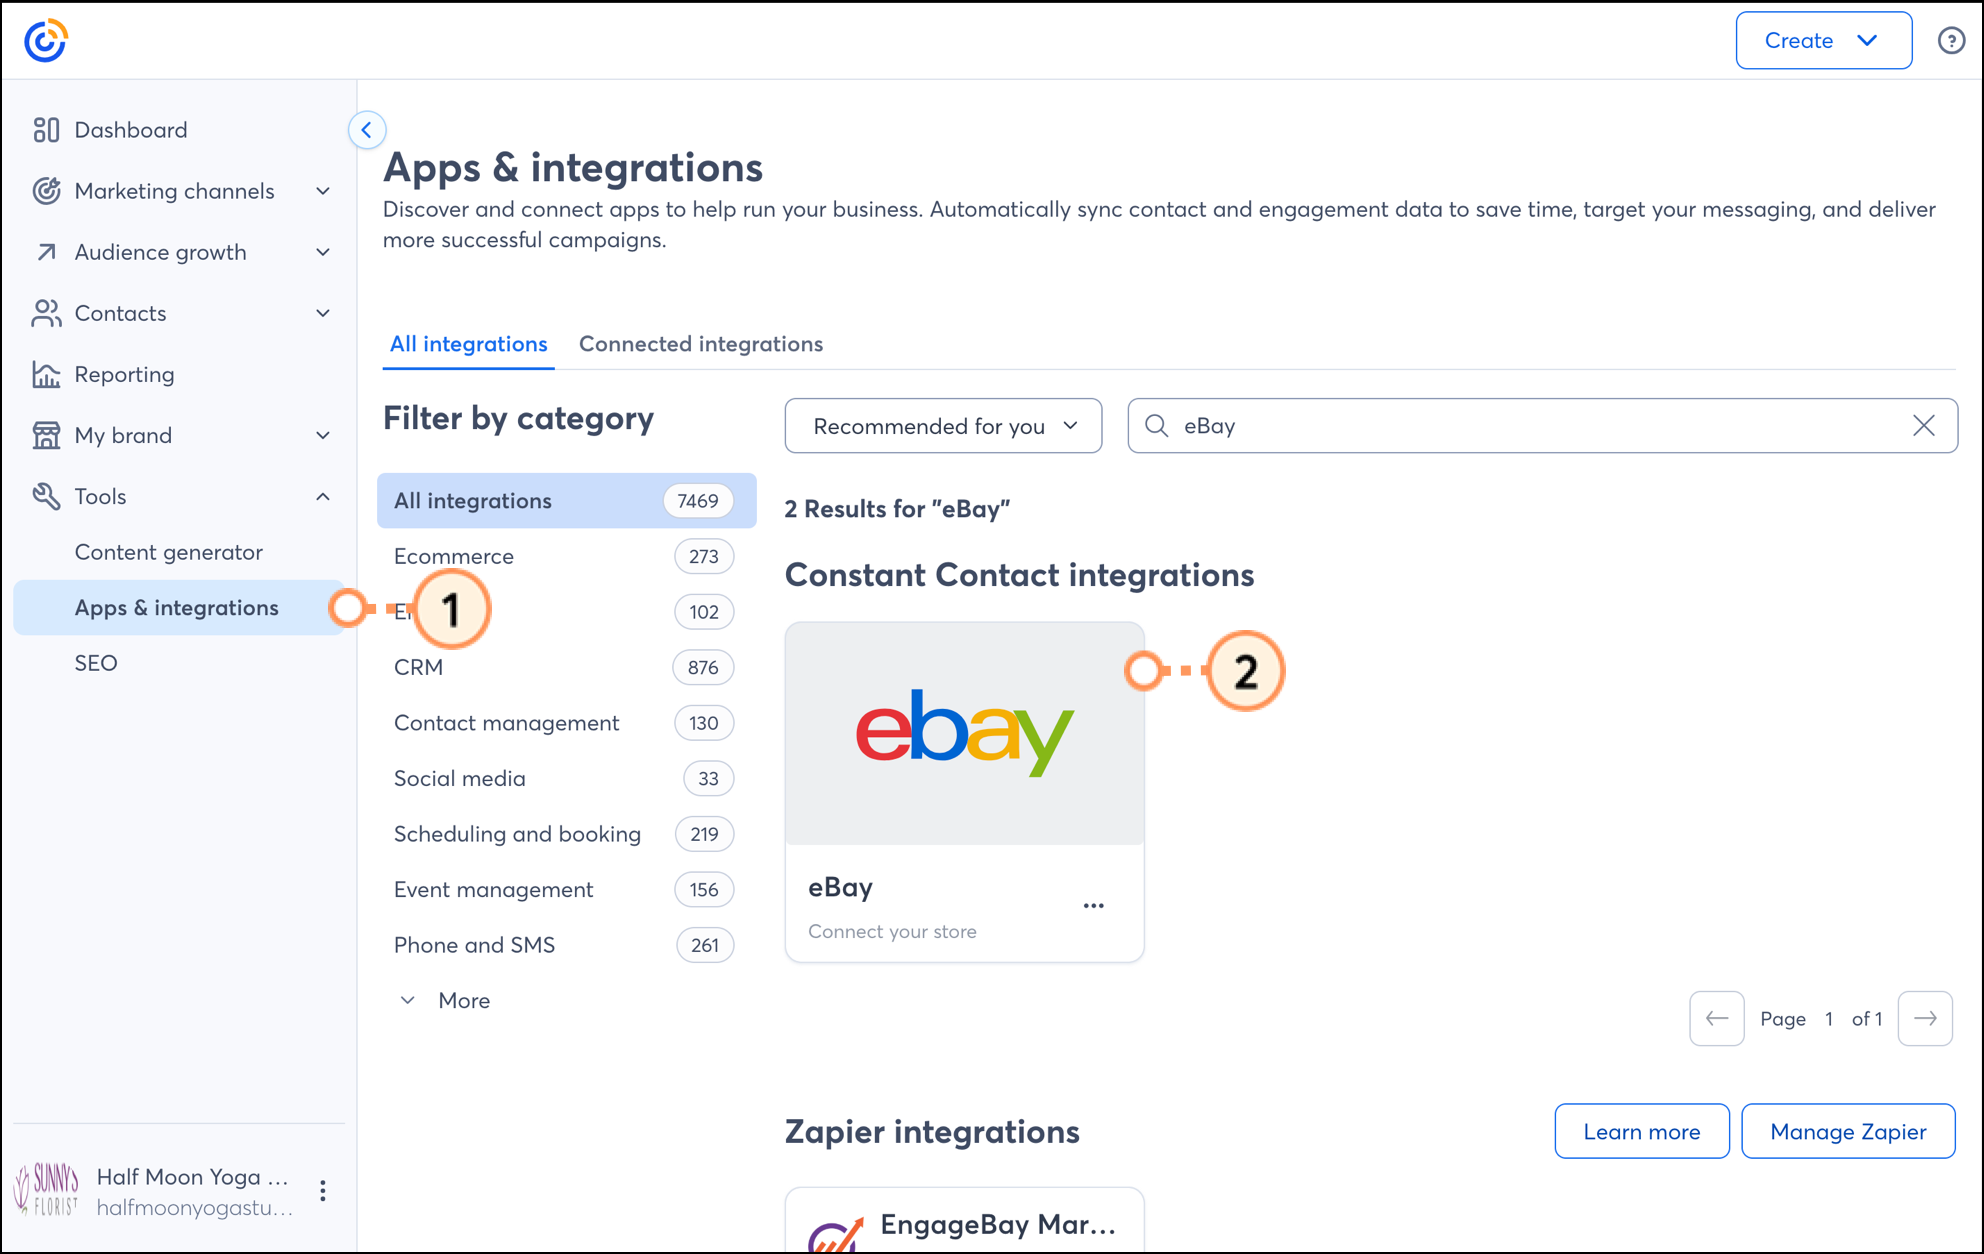Filter by Contact management category
Screen dimensions: 1984x1254
566,723
